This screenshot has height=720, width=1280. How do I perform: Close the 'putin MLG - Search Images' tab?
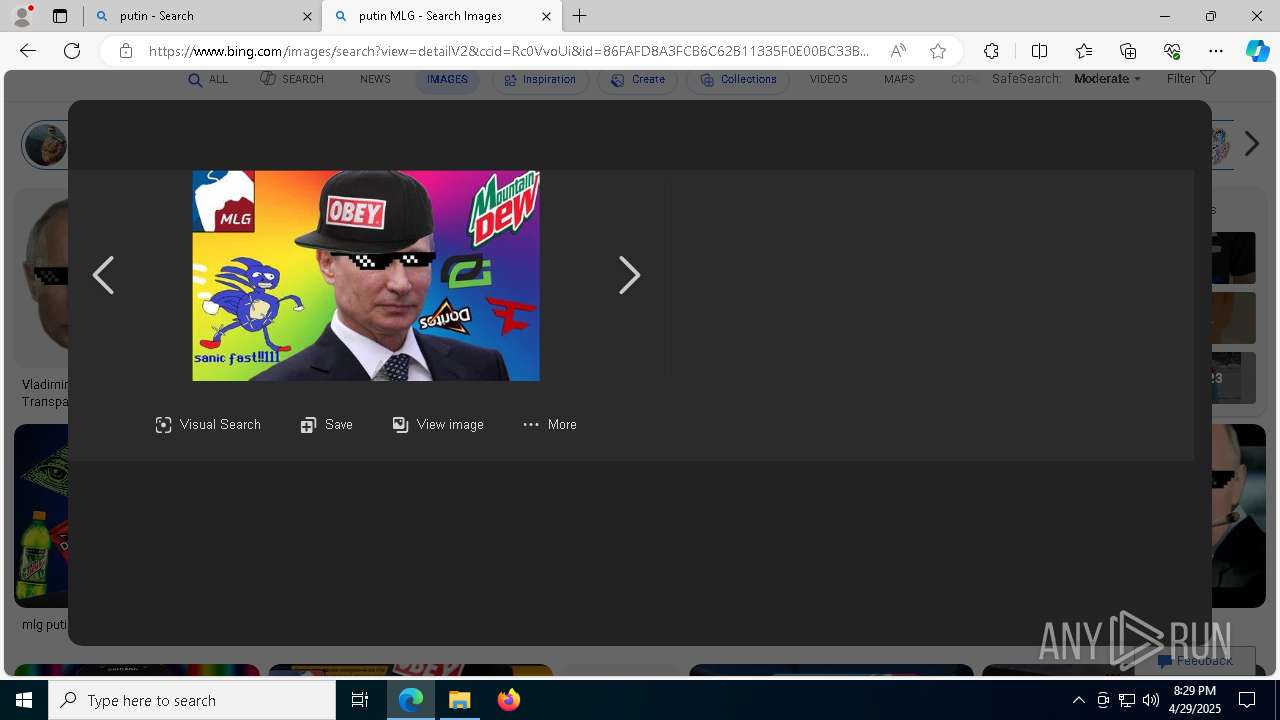pos(546,16)
